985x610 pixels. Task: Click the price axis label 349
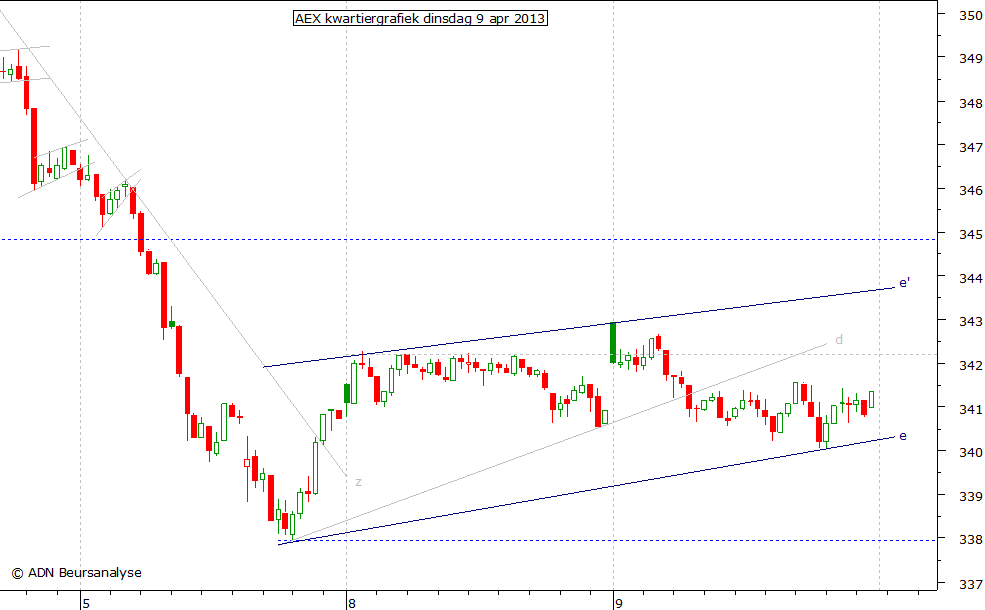[x=970, y=58]
